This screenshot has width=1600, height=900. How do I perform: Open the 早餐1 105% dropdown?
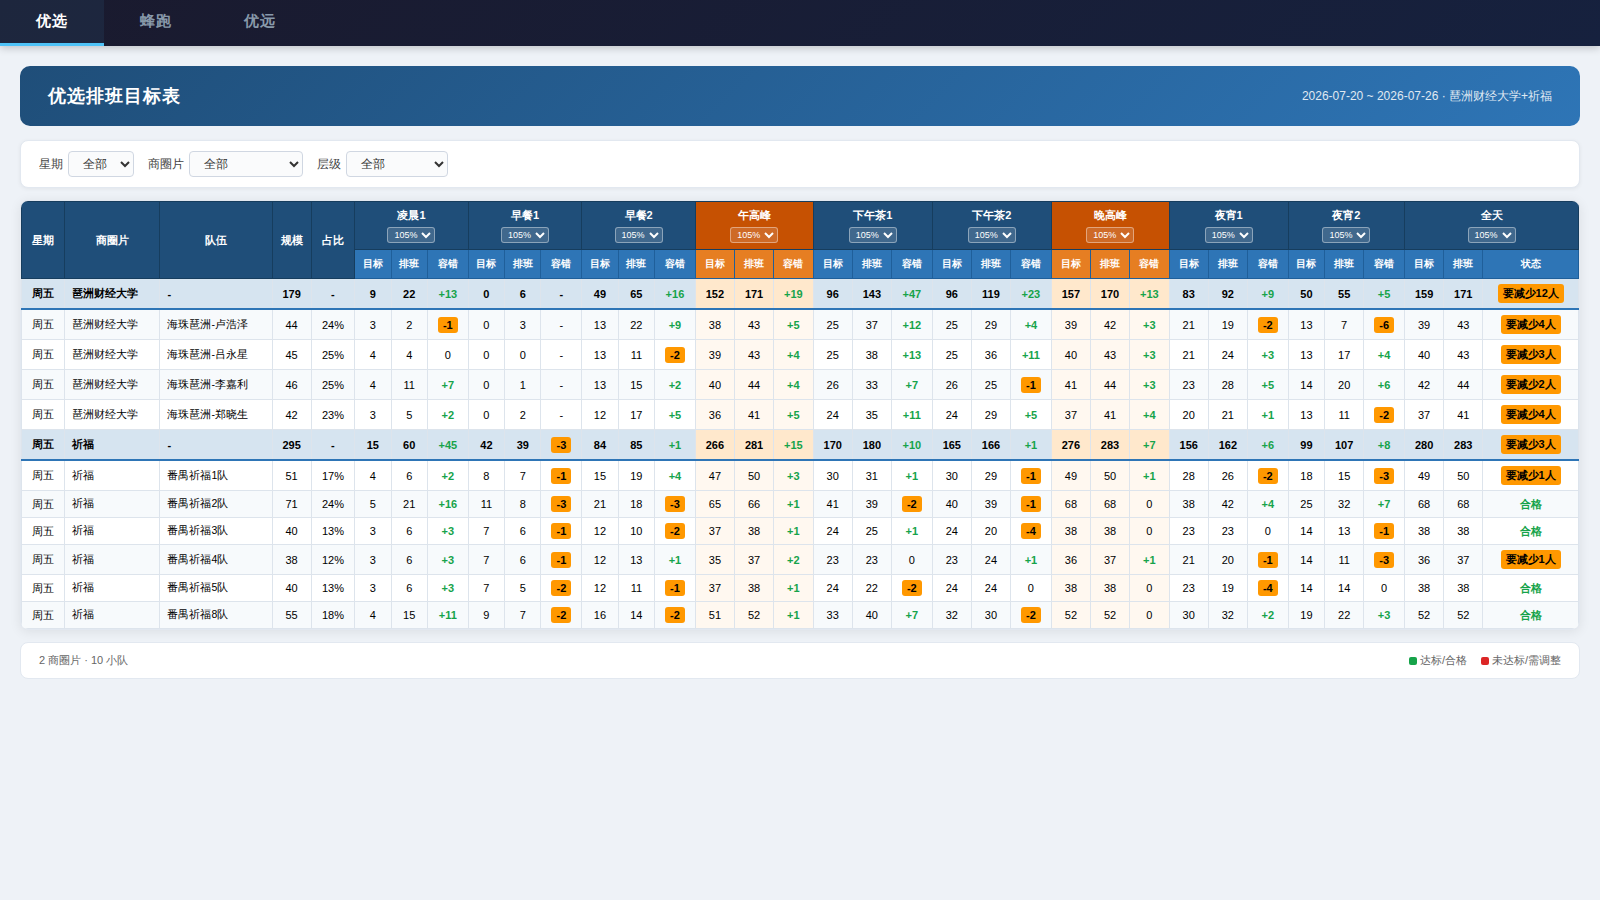pos(525,235)
